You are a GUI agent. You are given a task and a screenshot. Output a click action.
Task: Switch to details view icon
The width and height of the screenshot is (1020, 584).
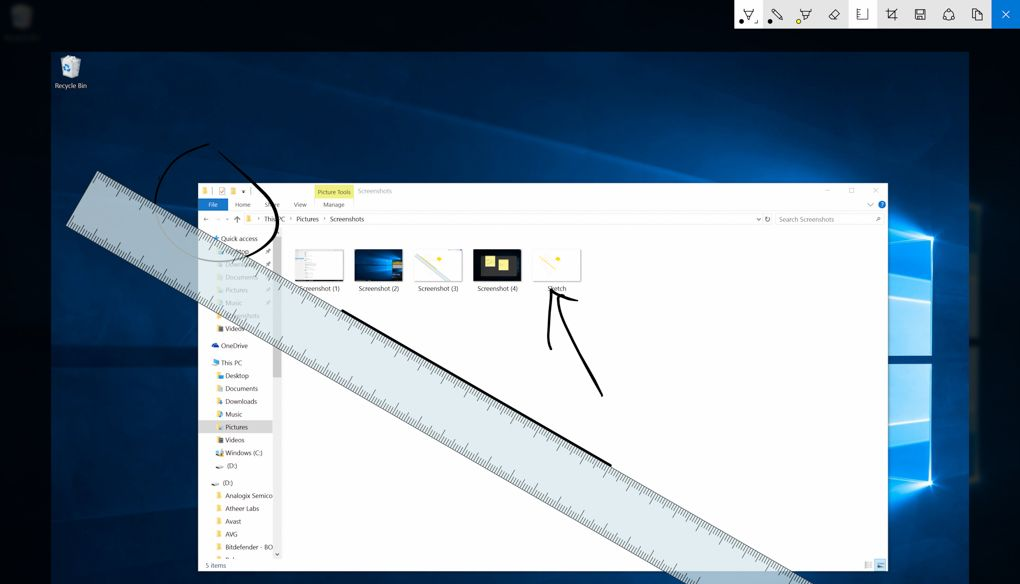click(x=868, y=565)
